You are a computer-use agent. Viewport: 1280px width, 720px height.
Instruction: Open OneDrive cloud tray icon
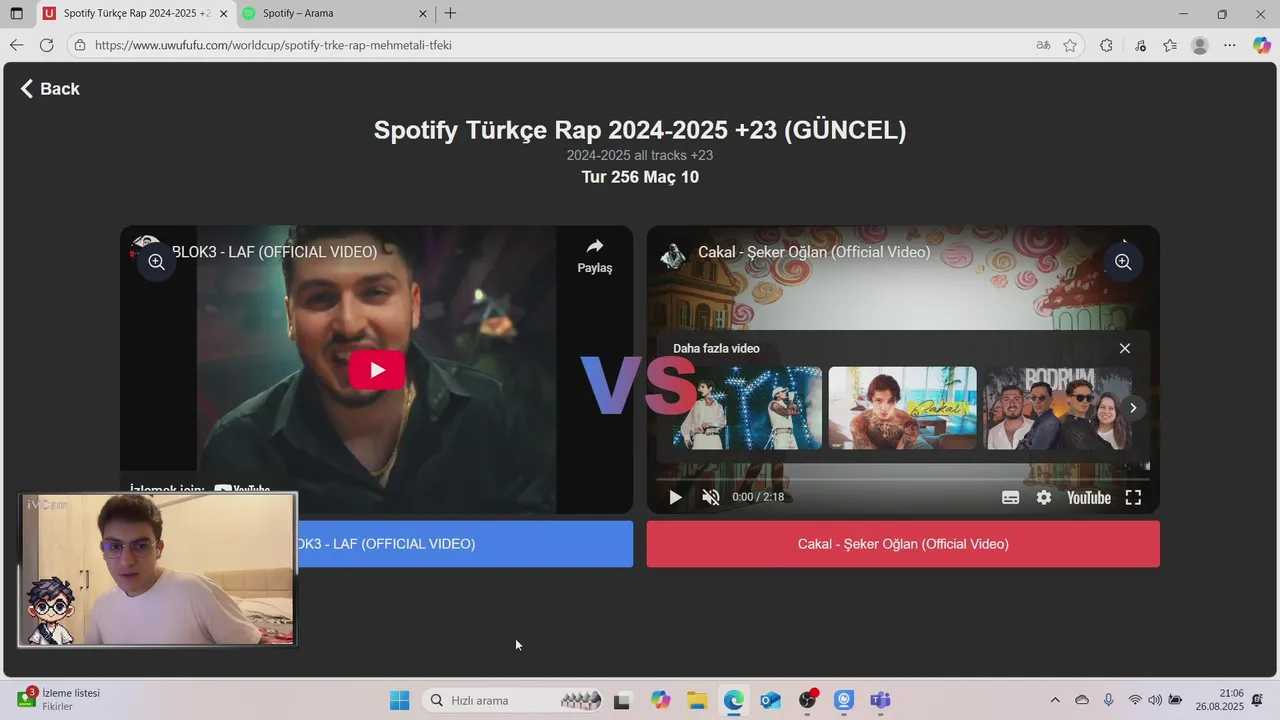point(1082,700)
